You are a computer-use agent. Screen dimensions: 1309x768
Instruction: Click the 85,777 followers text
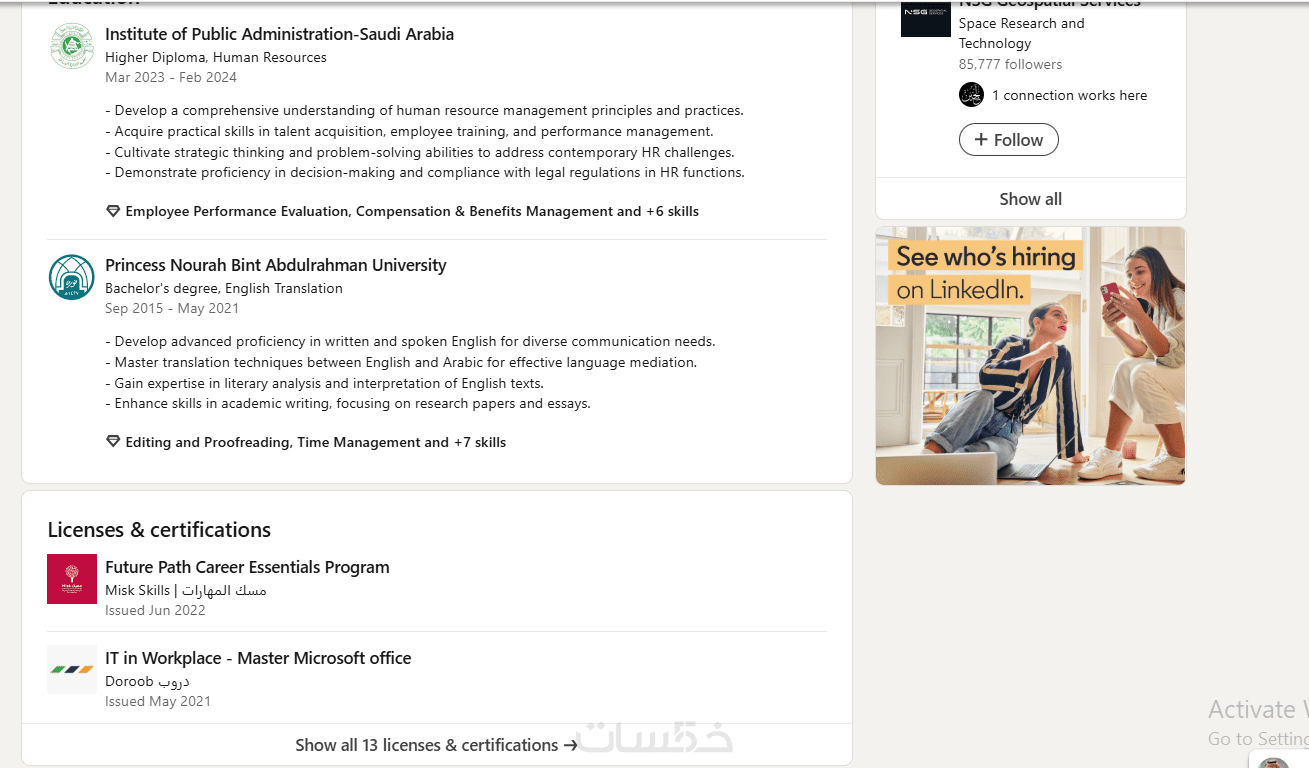[1010, 64]
